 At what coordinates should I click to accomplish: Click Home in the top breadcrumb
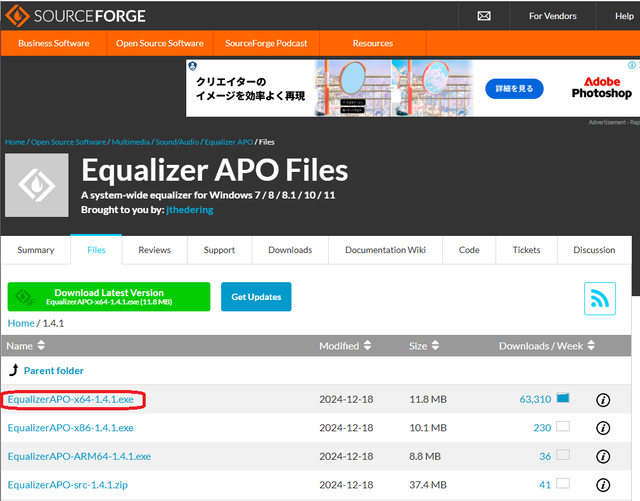click(x=15, y=142)
